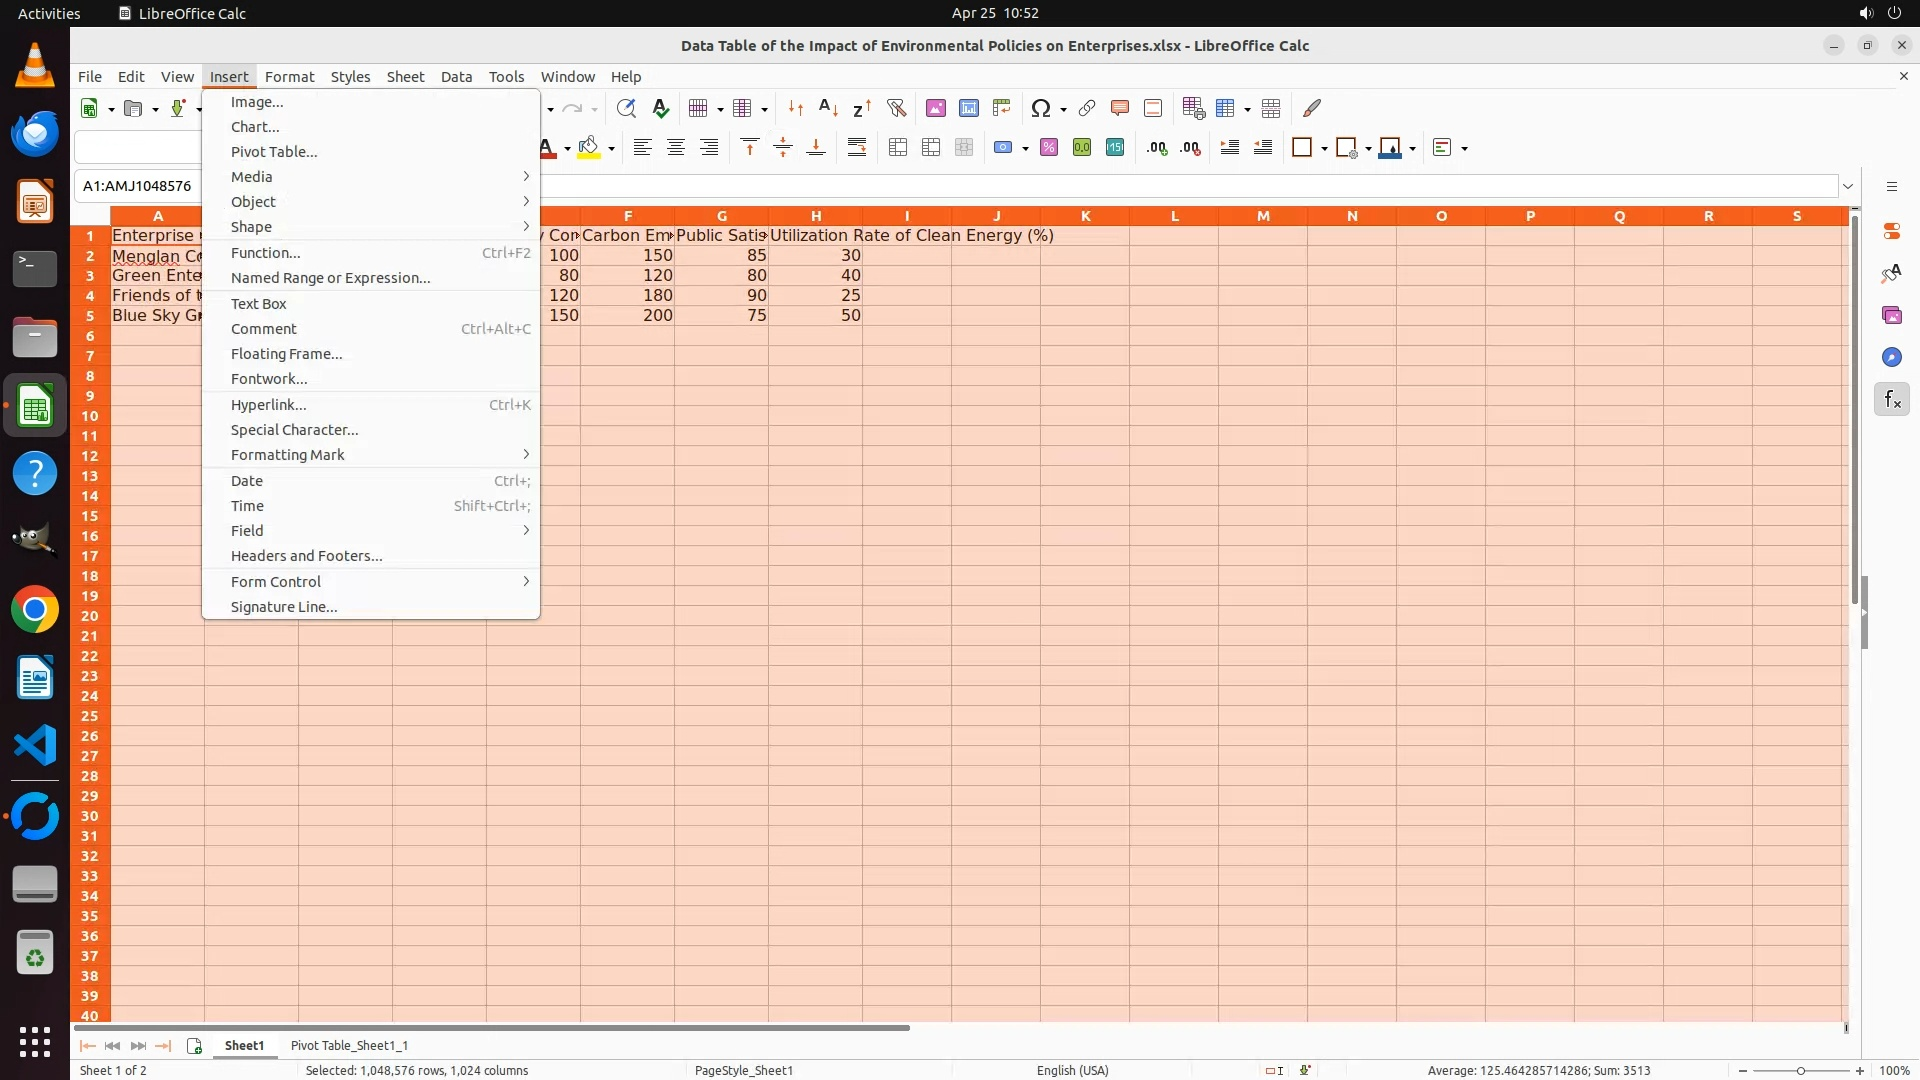Click the Format as Percent icon
The height and width of the screenshot is (1080, 1920).
point(1049,148)
